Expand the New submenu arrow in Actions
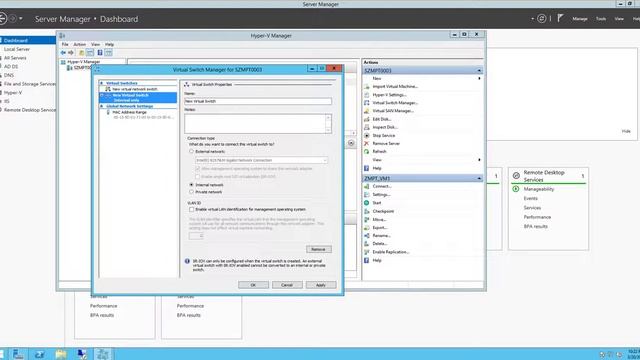 479,78
